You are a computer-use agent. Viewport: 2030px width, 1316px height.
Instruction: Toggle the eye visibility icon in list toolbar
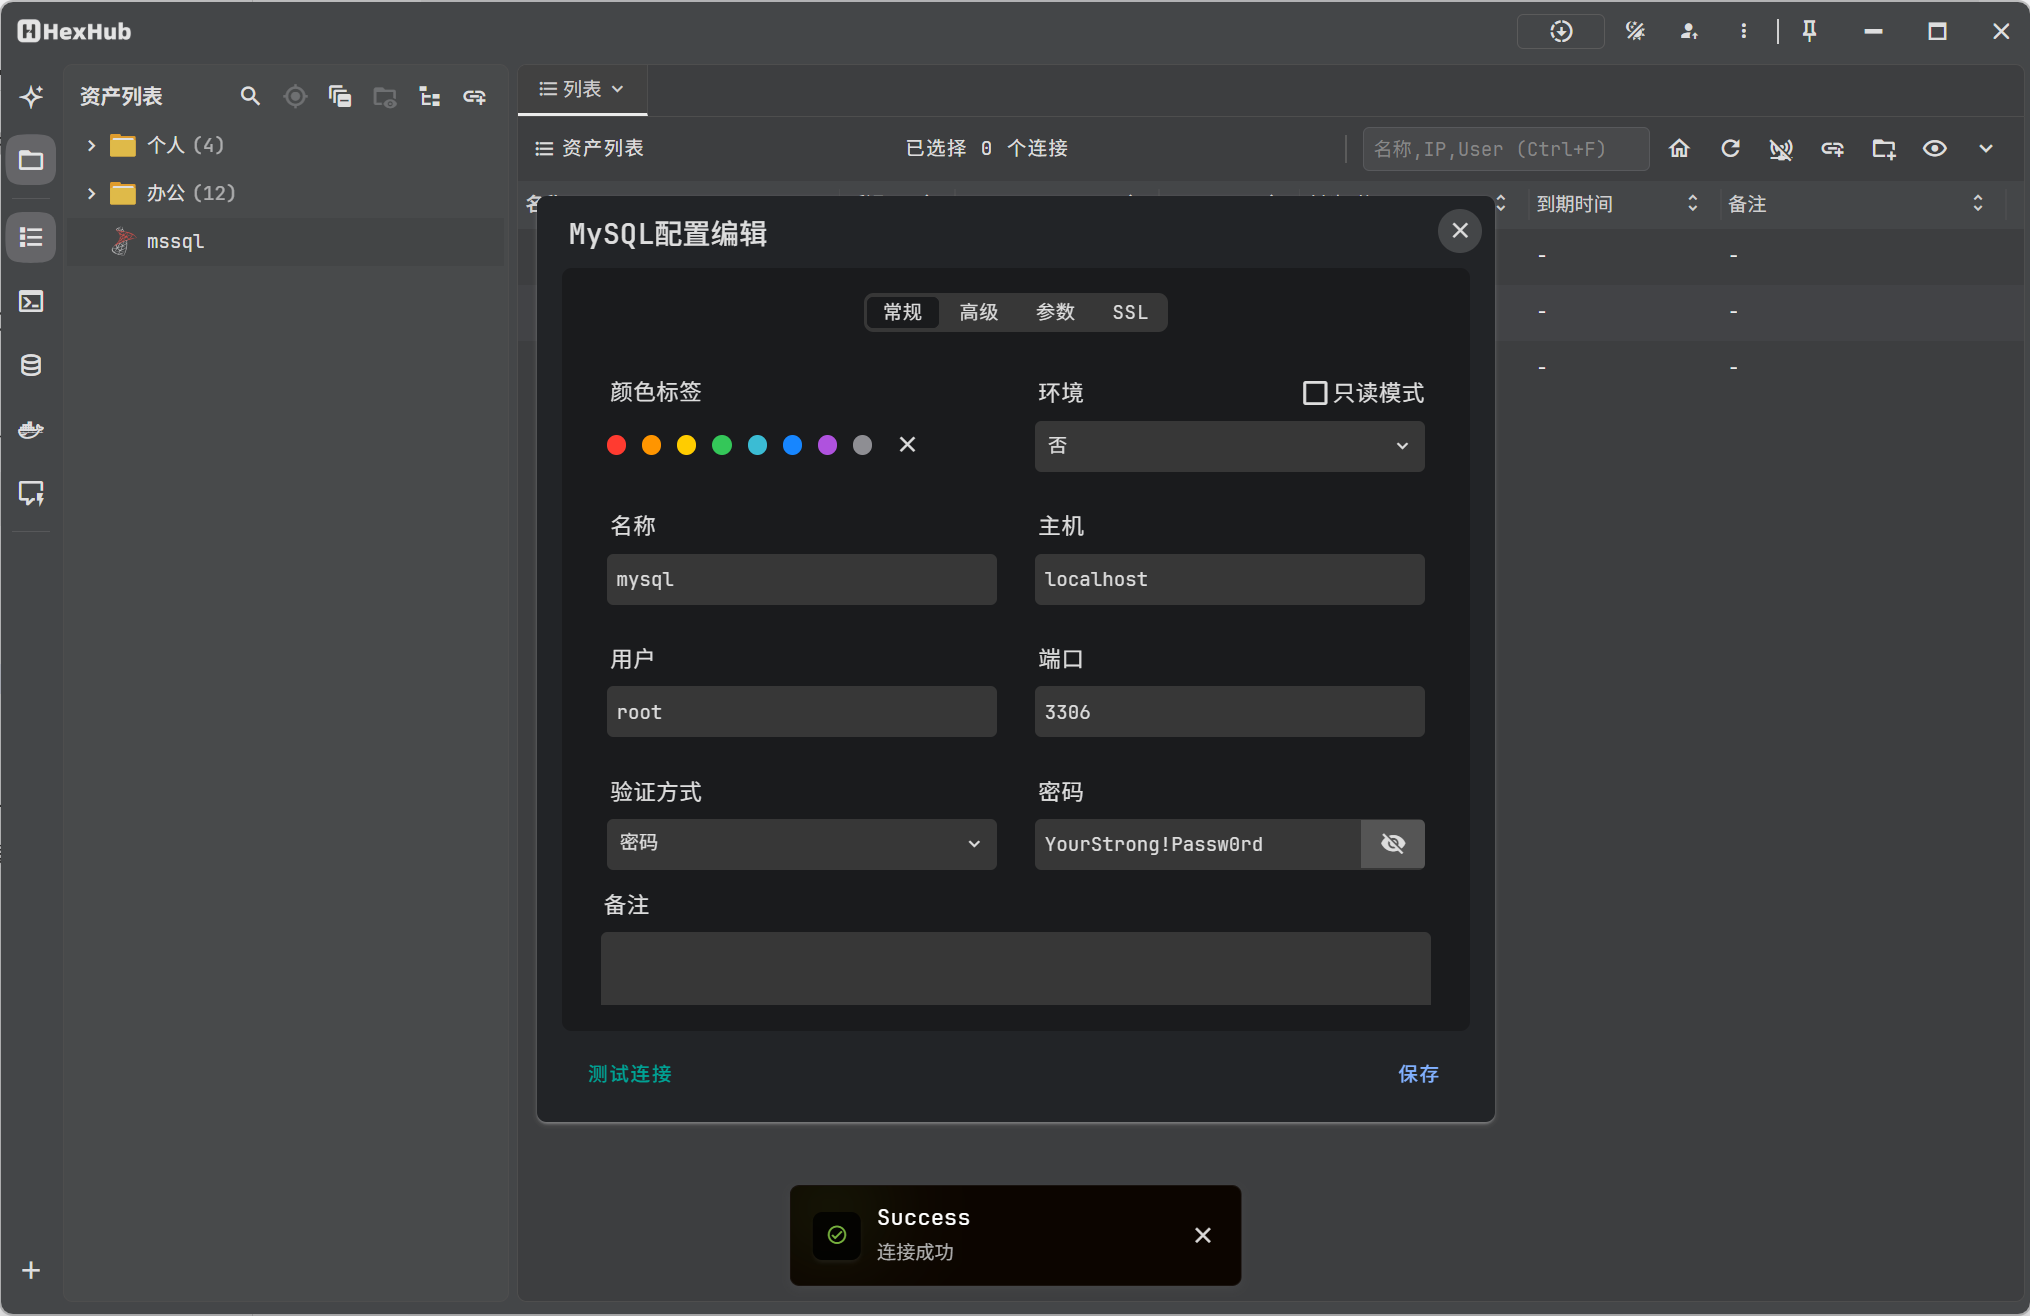pos(1935,149)
